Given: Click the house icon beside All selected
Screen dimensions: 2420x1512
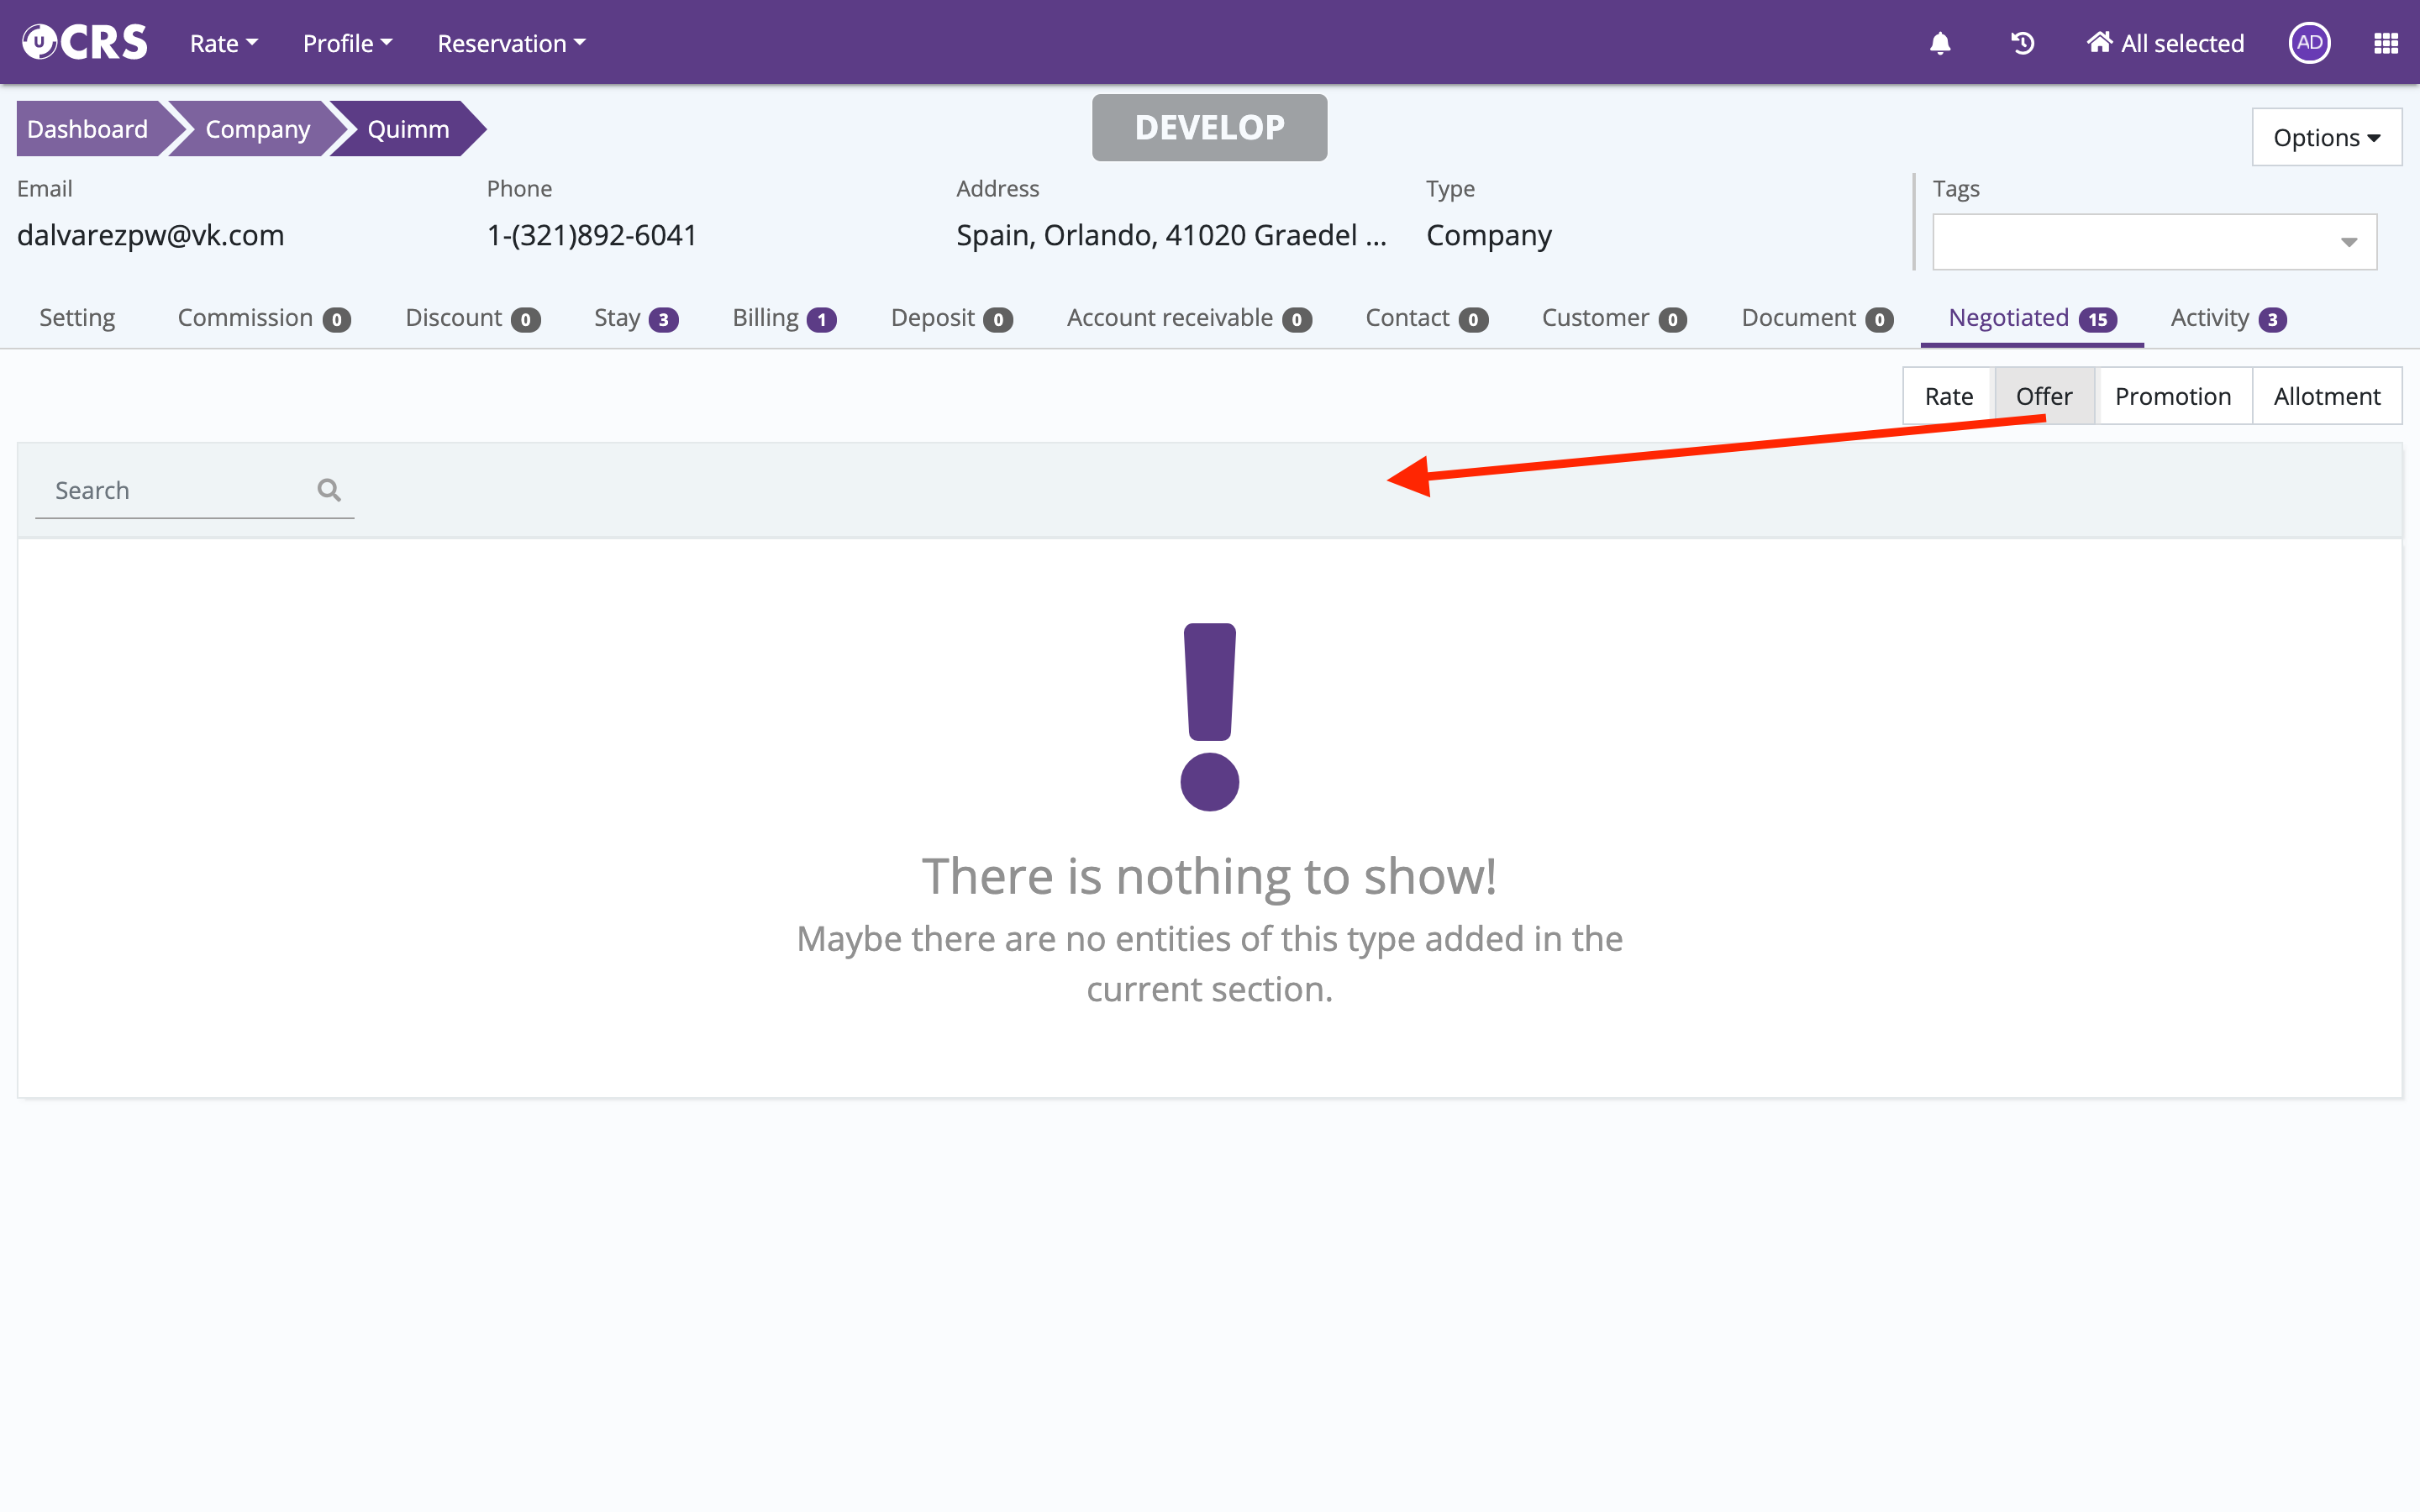Looking at the screenshot, I should [2099, 43].
